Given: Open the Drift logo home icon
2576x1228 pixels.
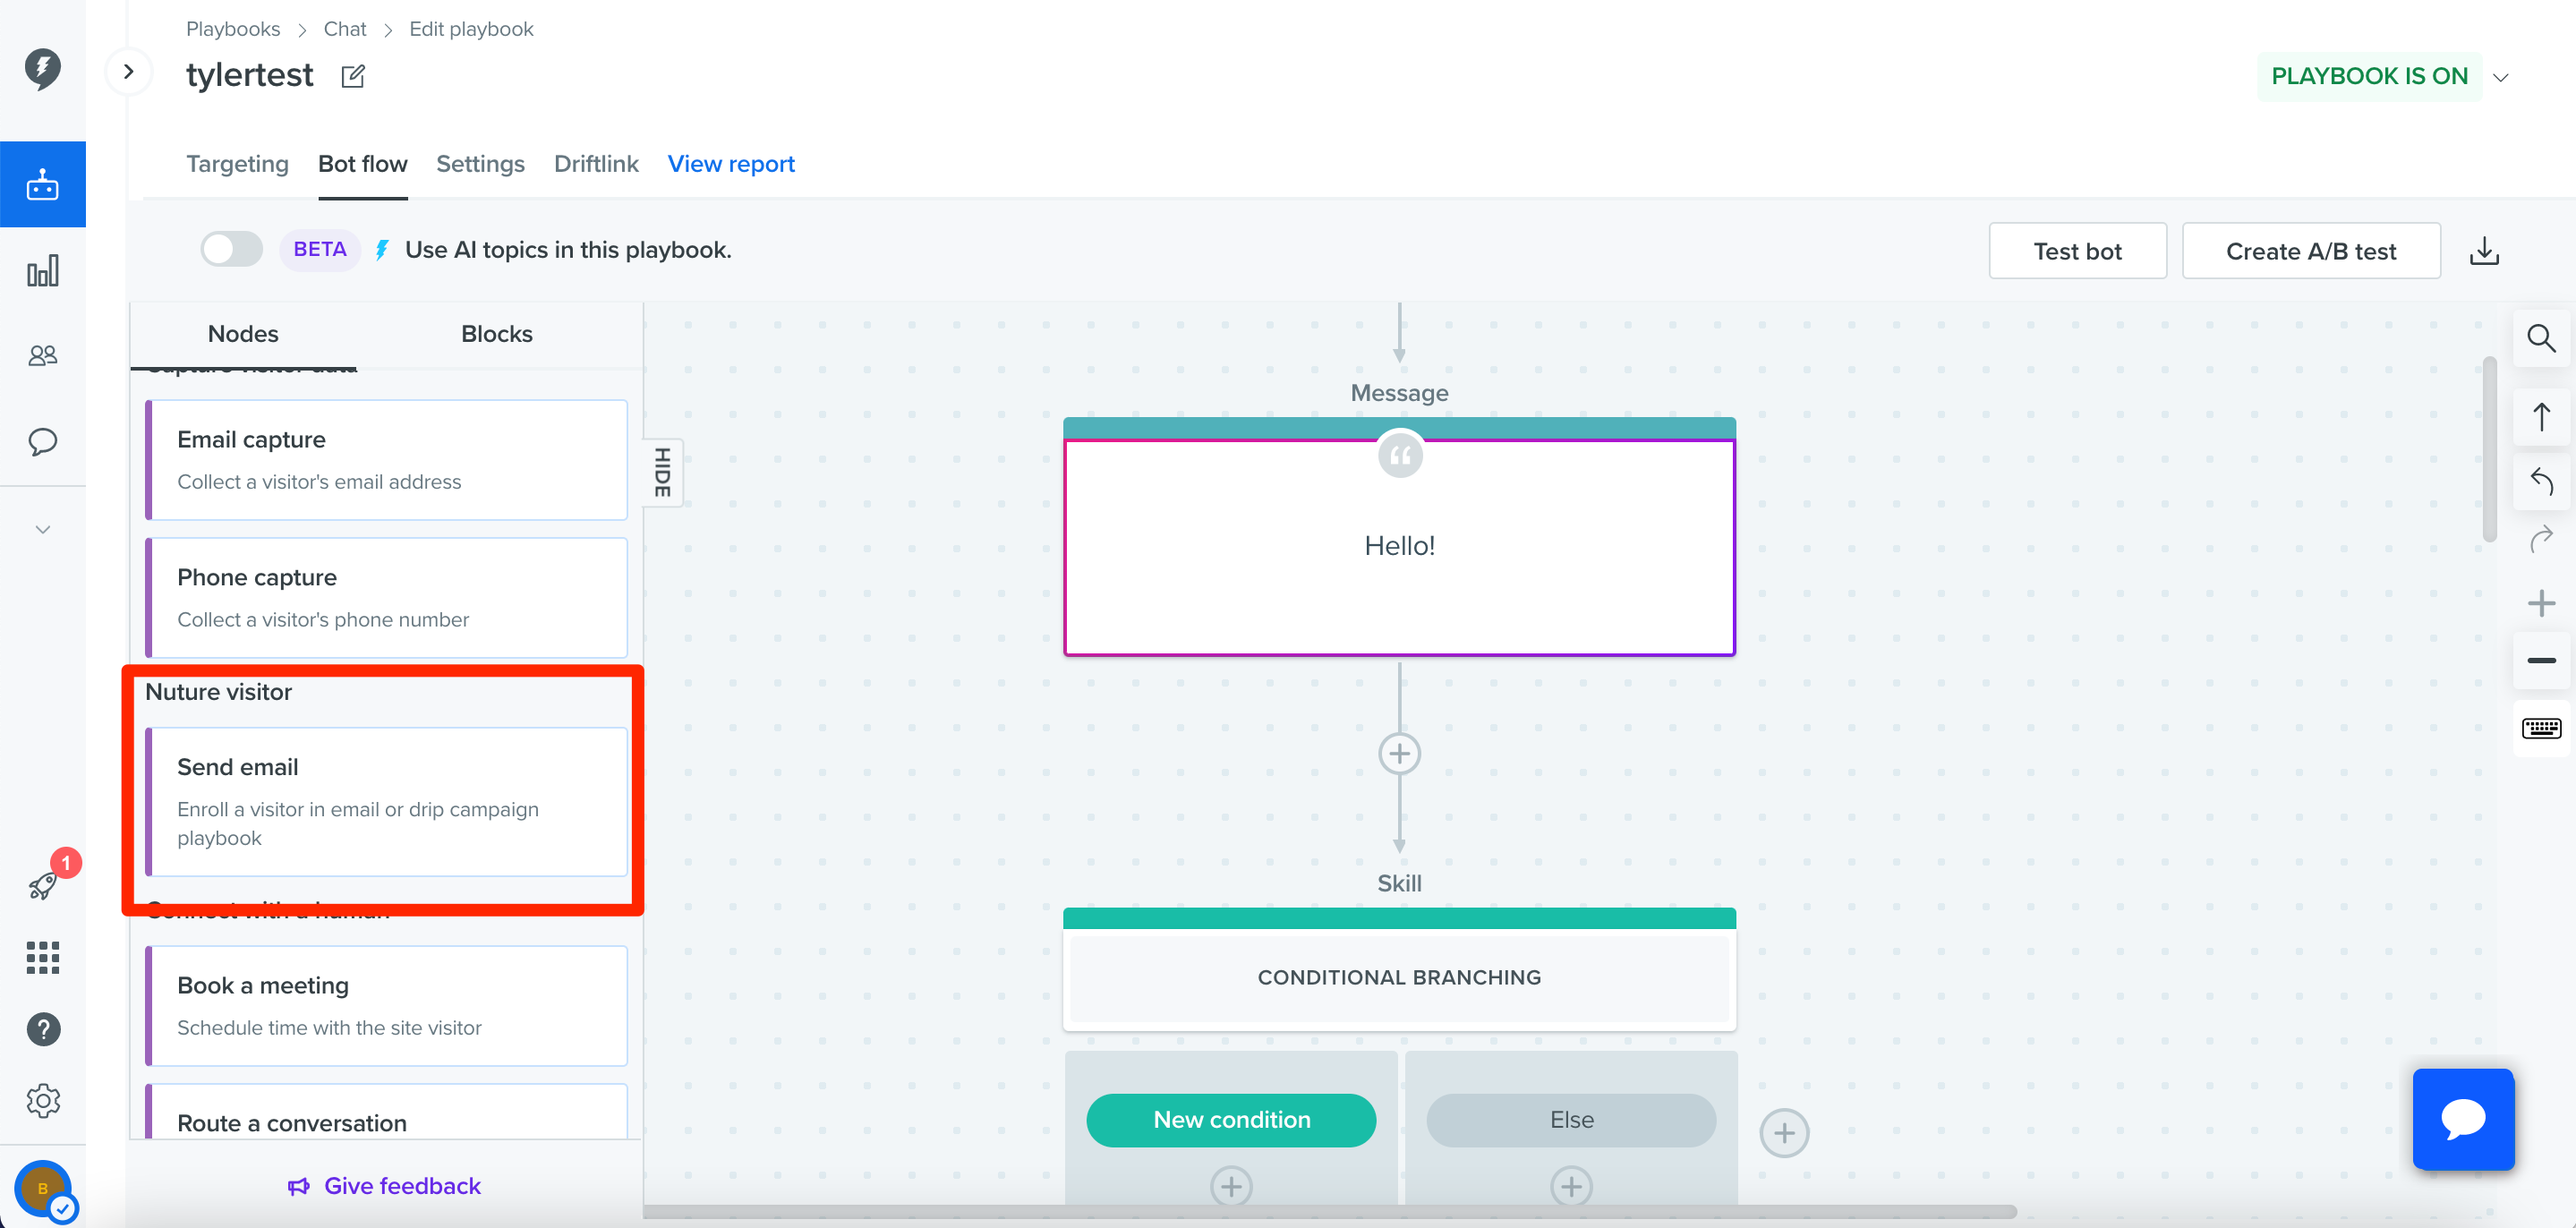Looking at the screenshot, I should (42, 68).
